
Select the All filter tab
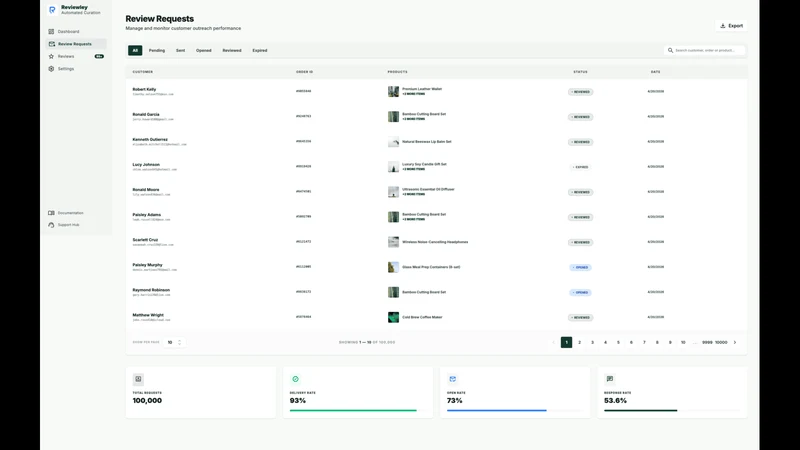click(135, 51)
